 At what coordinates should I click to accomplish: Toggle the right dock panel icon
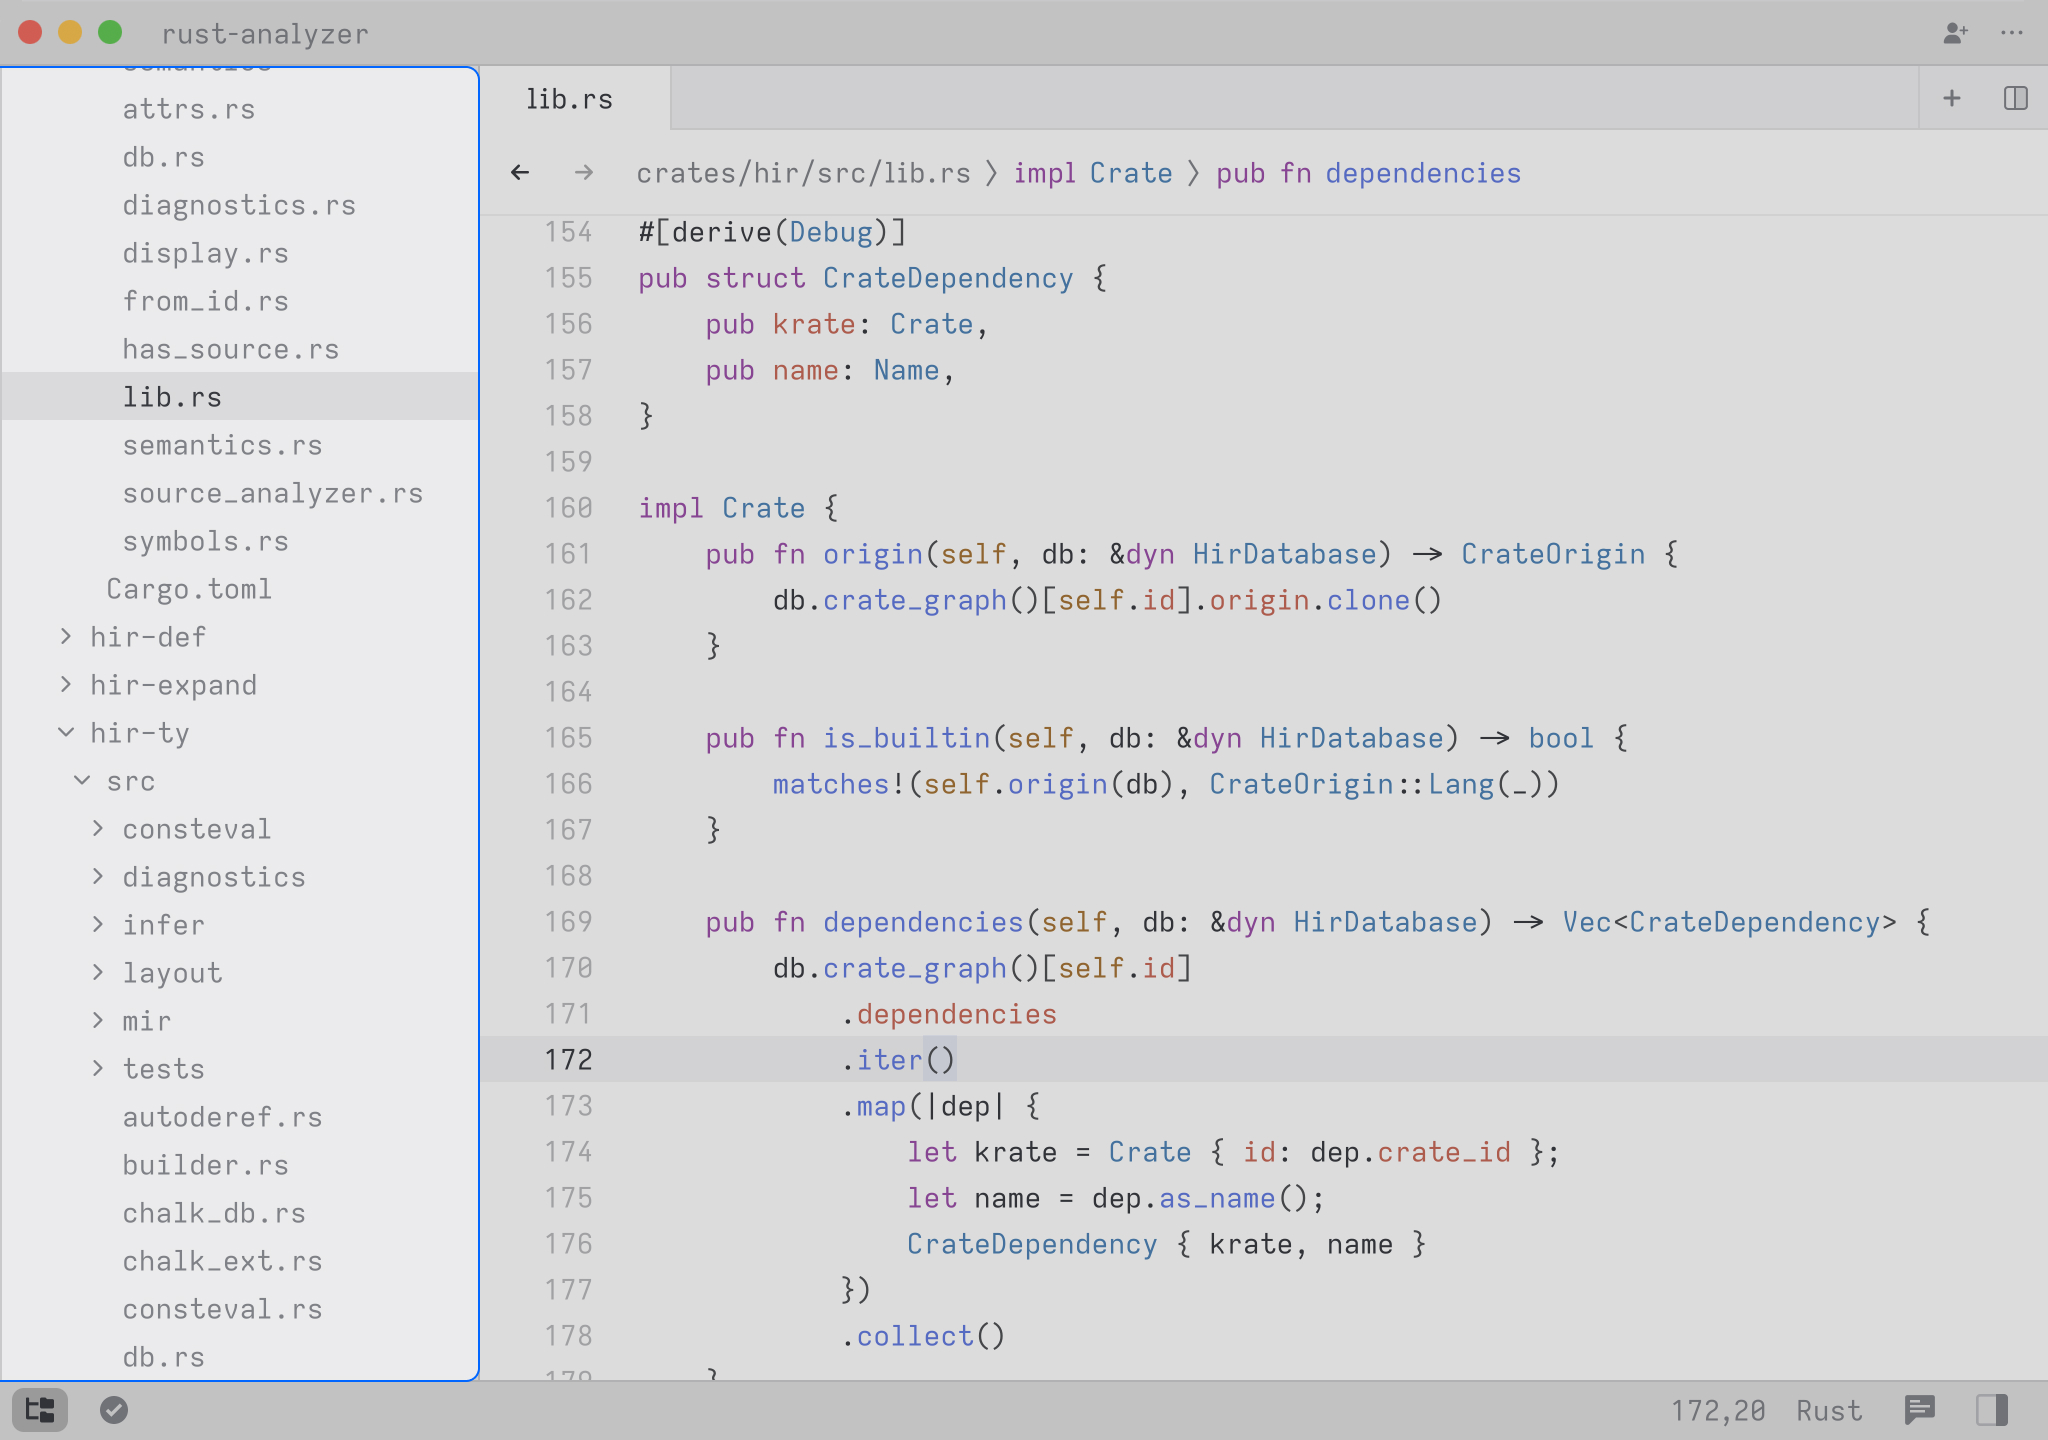tap(1991, 1410)
